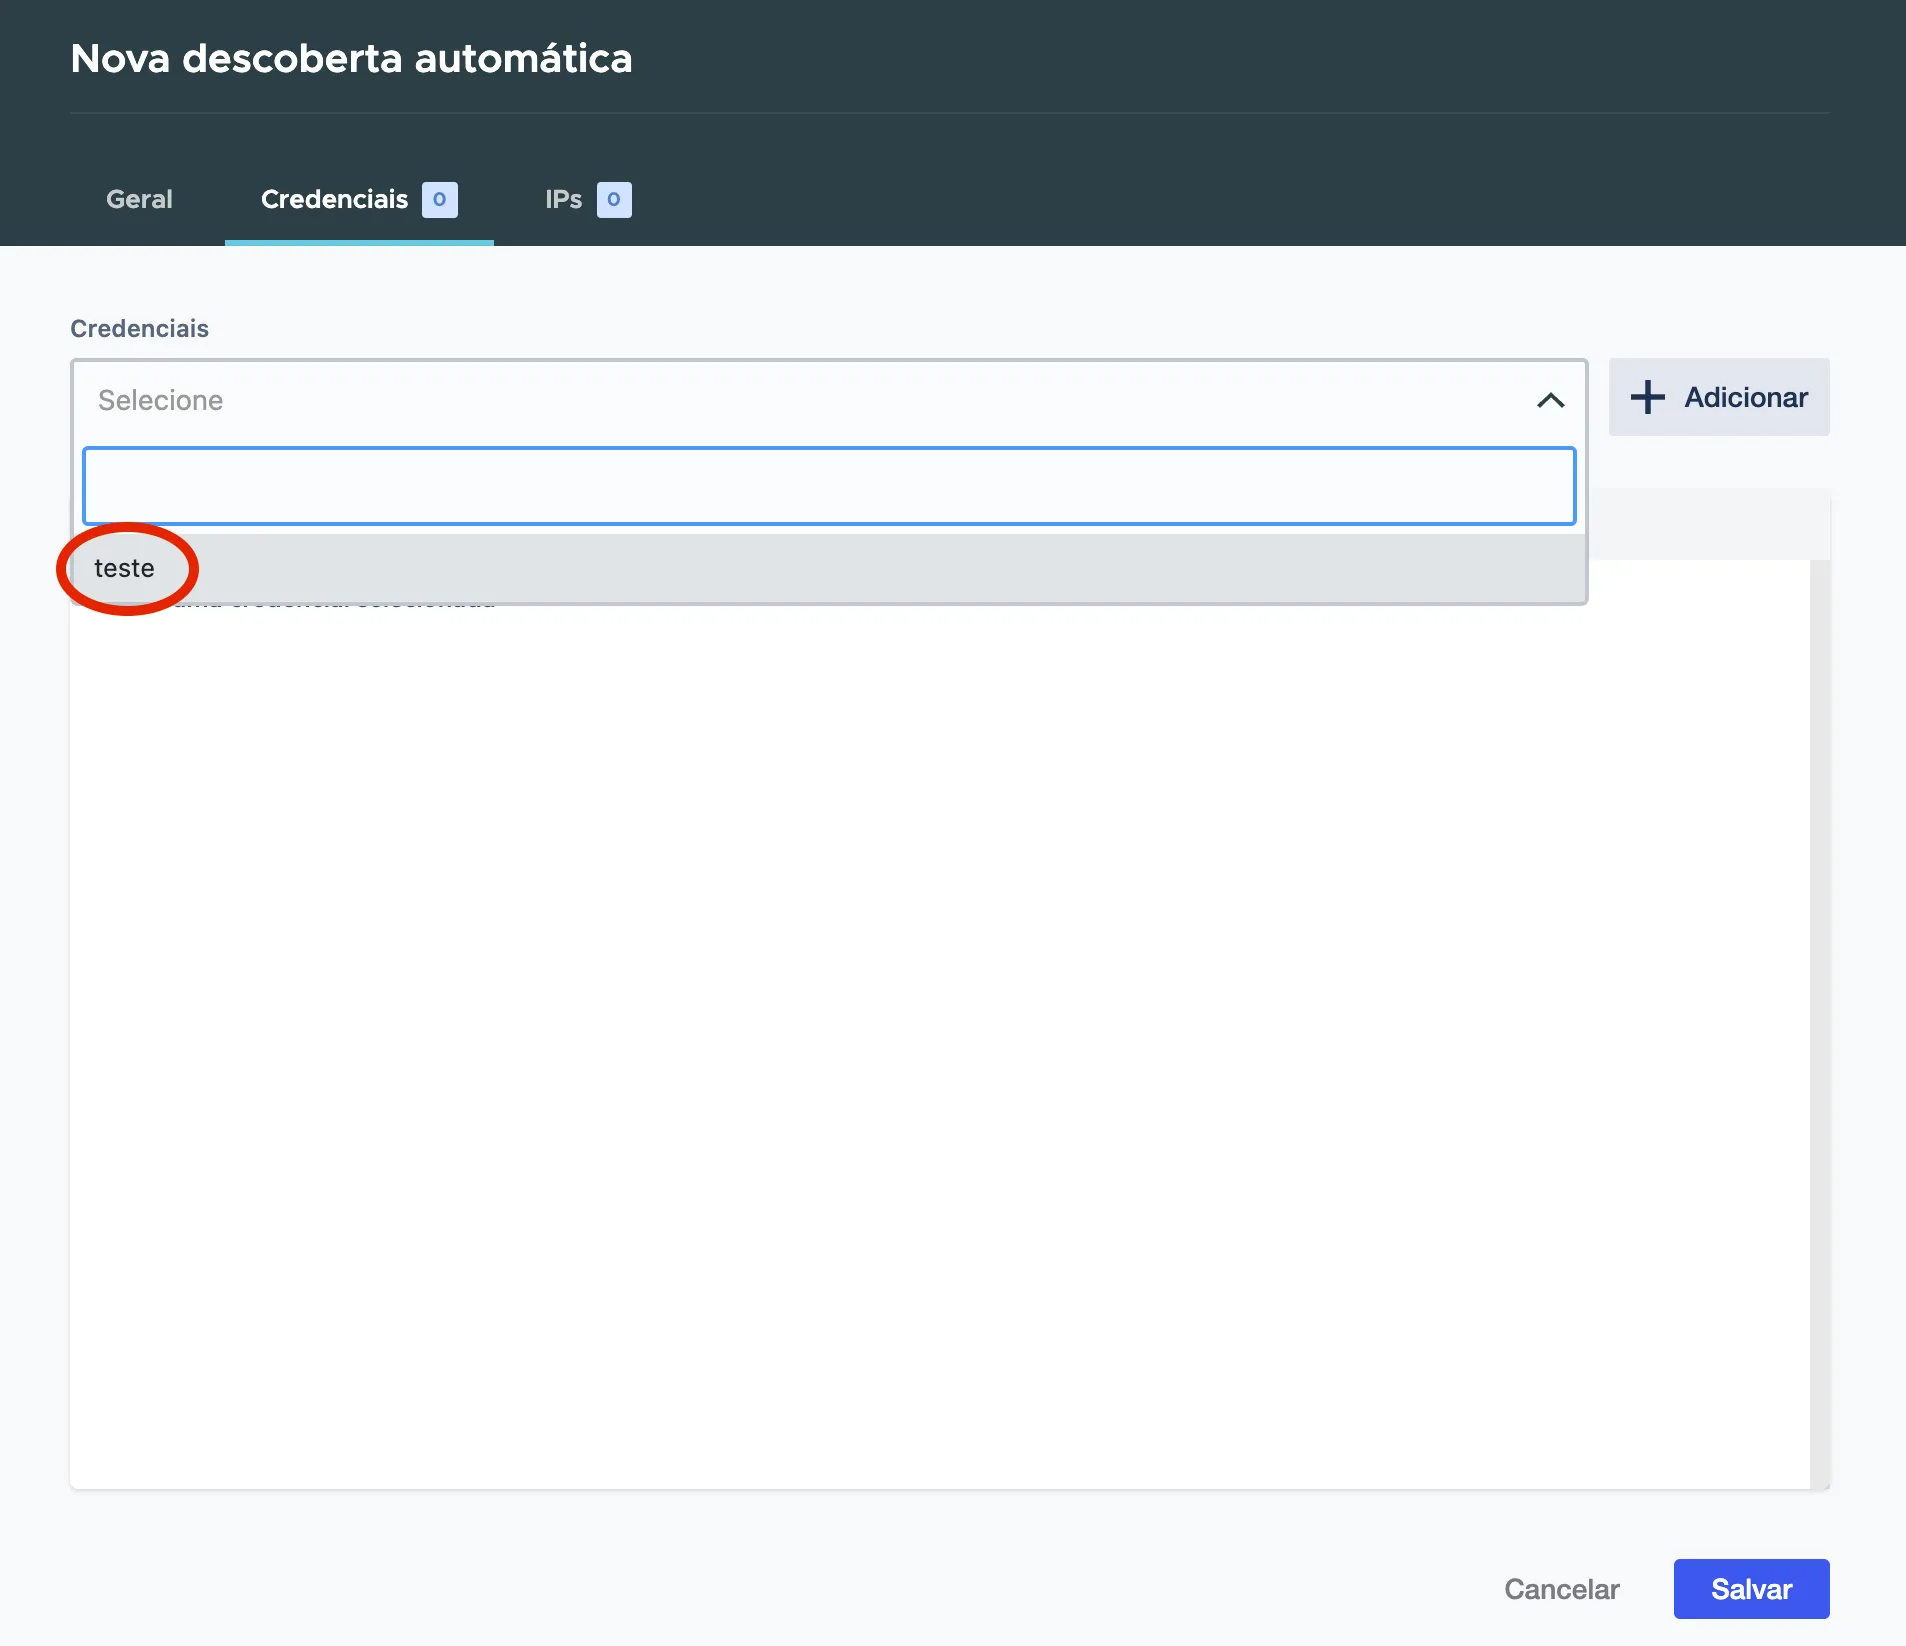Open the IPs tab
1906x1646 pixels.
pos(588,199)
